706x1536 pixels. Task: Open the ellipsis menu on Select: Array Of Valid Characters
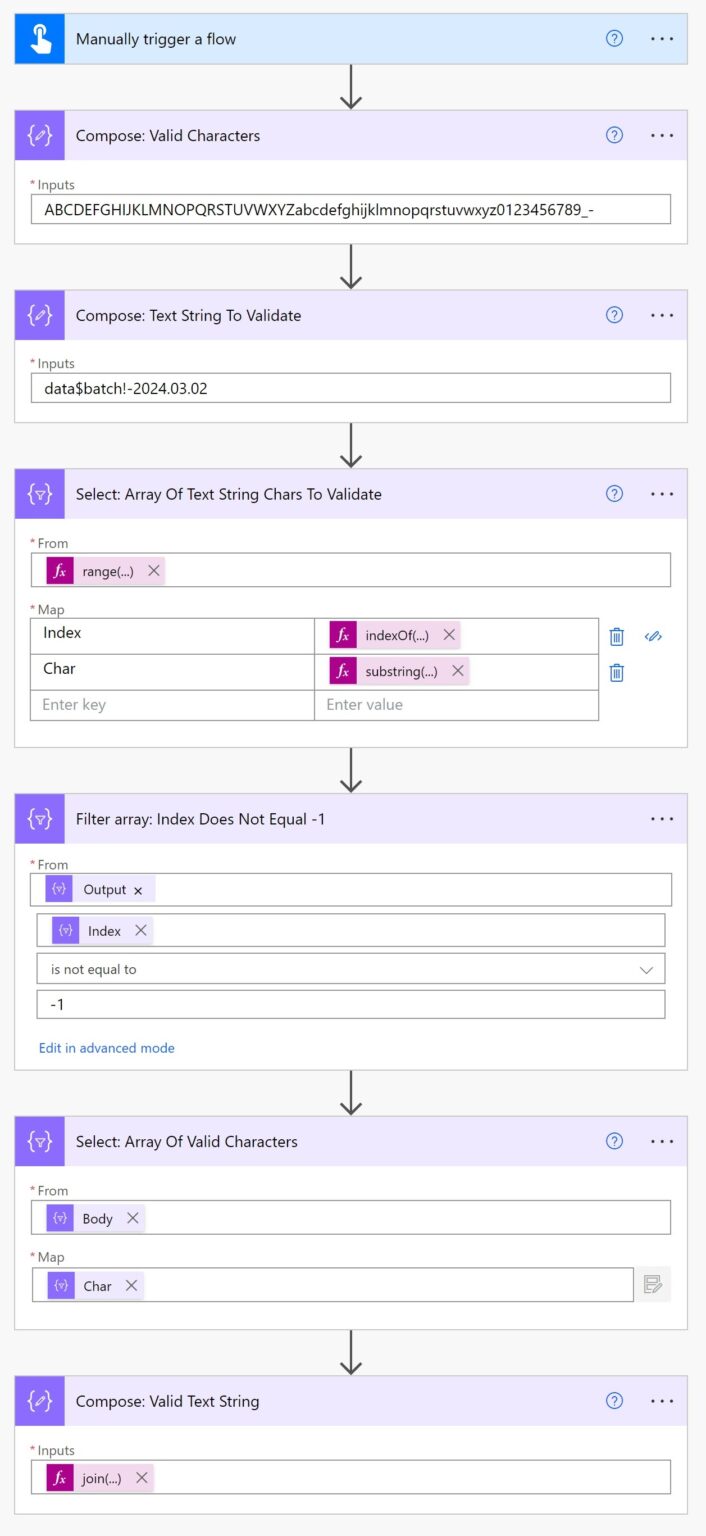(662, 1141)
